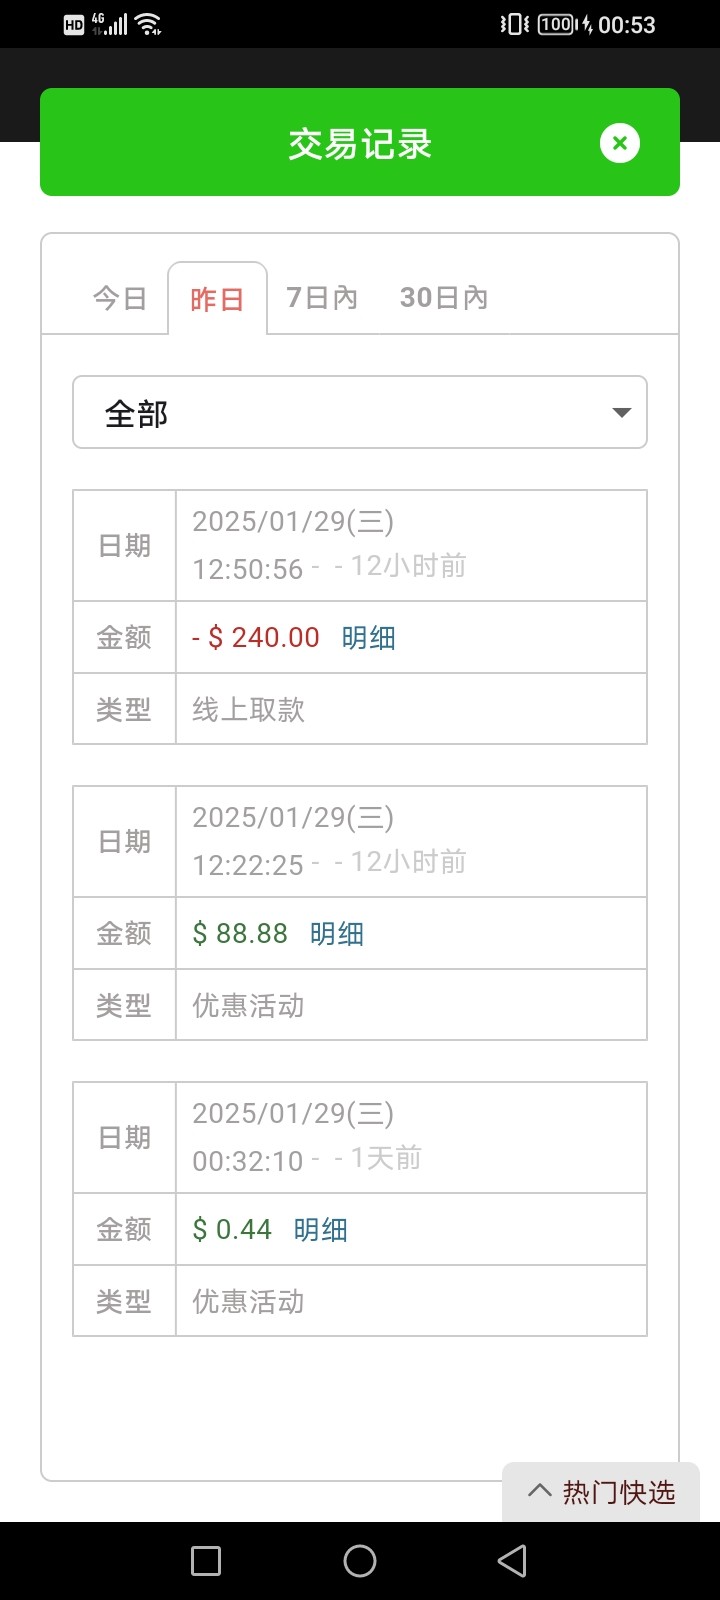The height and width of the screenshot is (1600, 720).
Task: Tap the battery indicator icon
Action: 556,25
